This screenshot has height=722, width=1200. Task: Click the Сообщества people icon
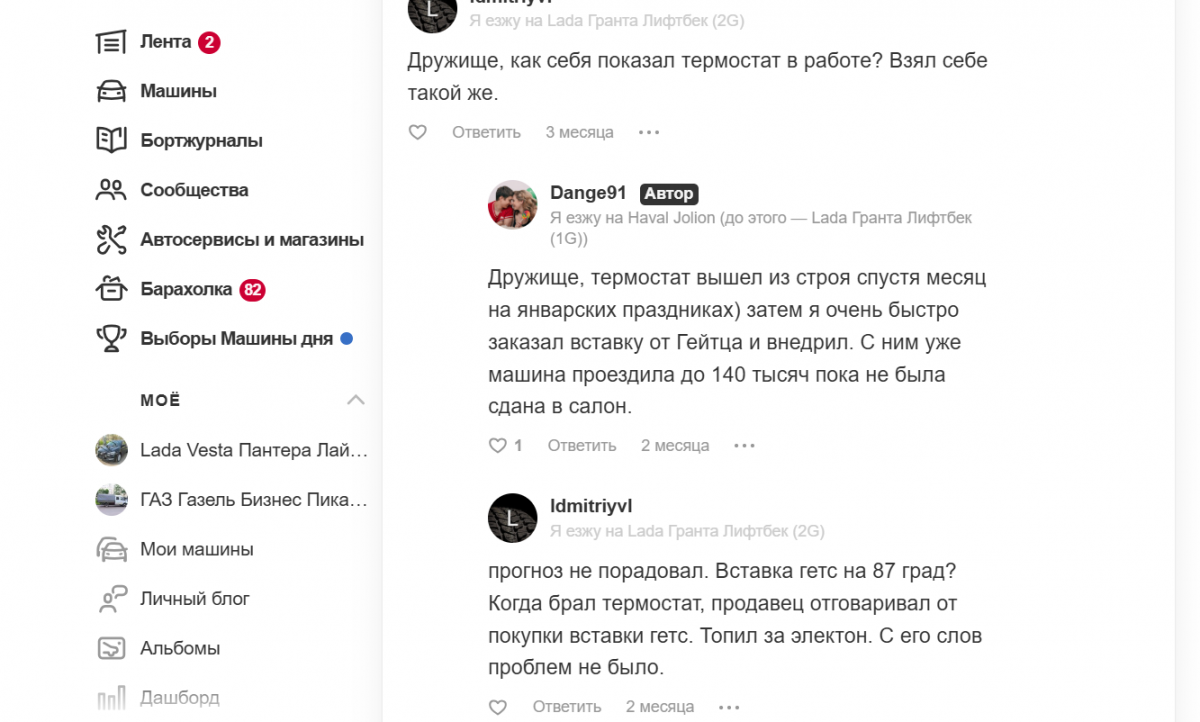click(x=110, y=190)
